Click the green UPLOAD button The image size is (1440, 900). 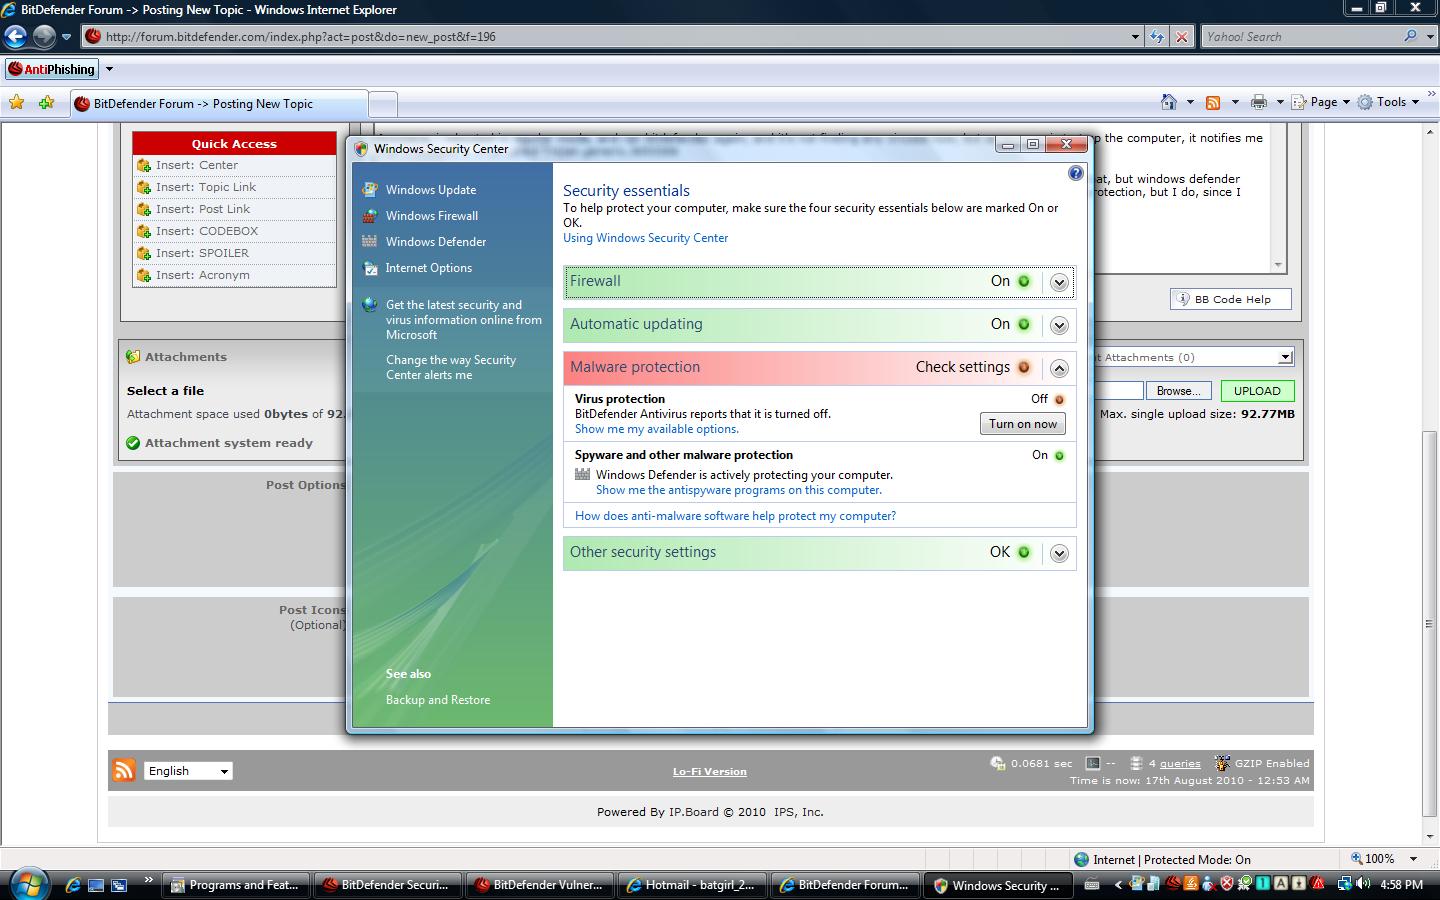pos(1257,391)
